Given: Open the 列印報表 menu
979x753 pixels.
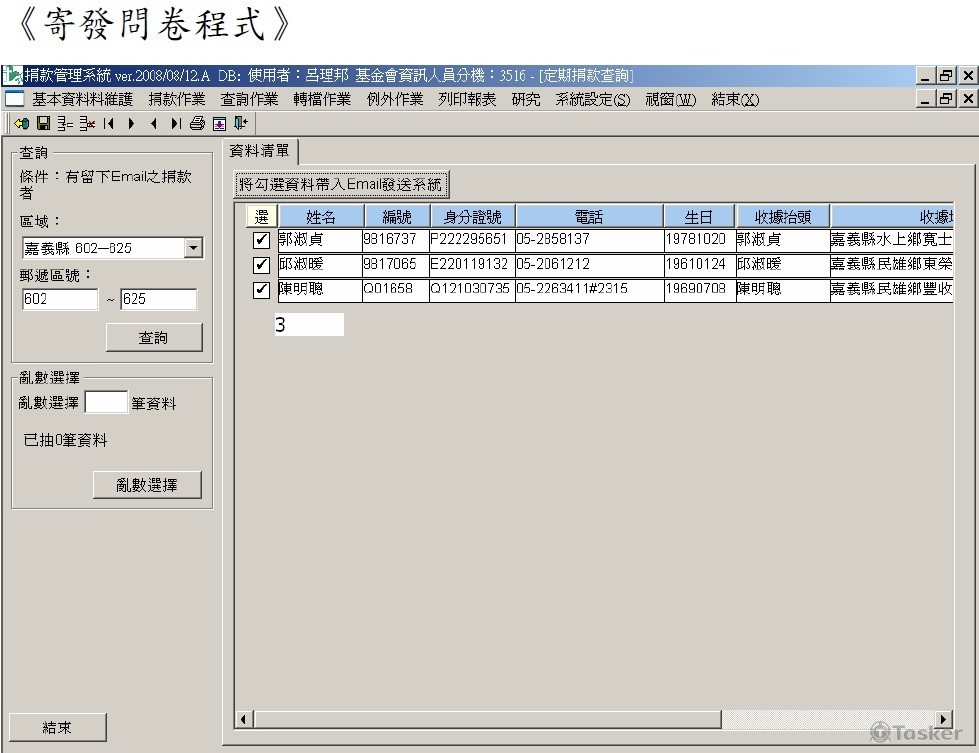Looking at the screenshot, I should 466,100.
